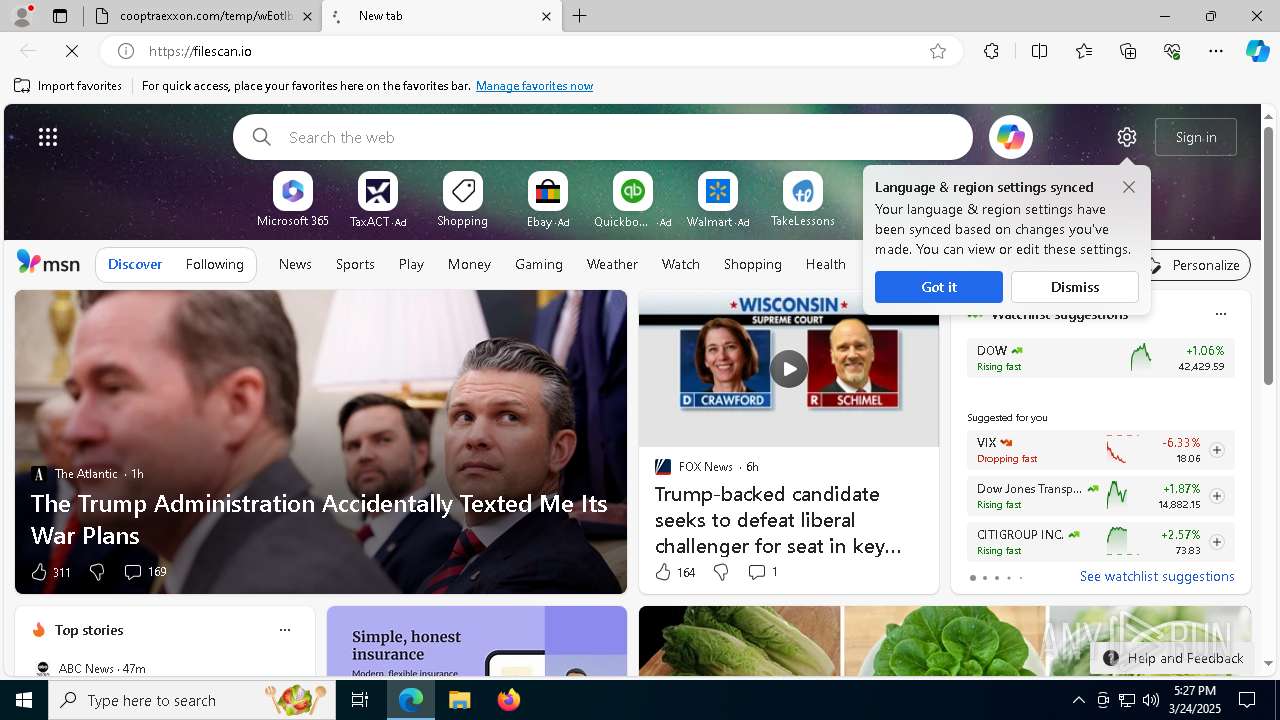Open Edge Settings and more menu
Viewport: 1280px width, 720px height.
click(1216, 51)
